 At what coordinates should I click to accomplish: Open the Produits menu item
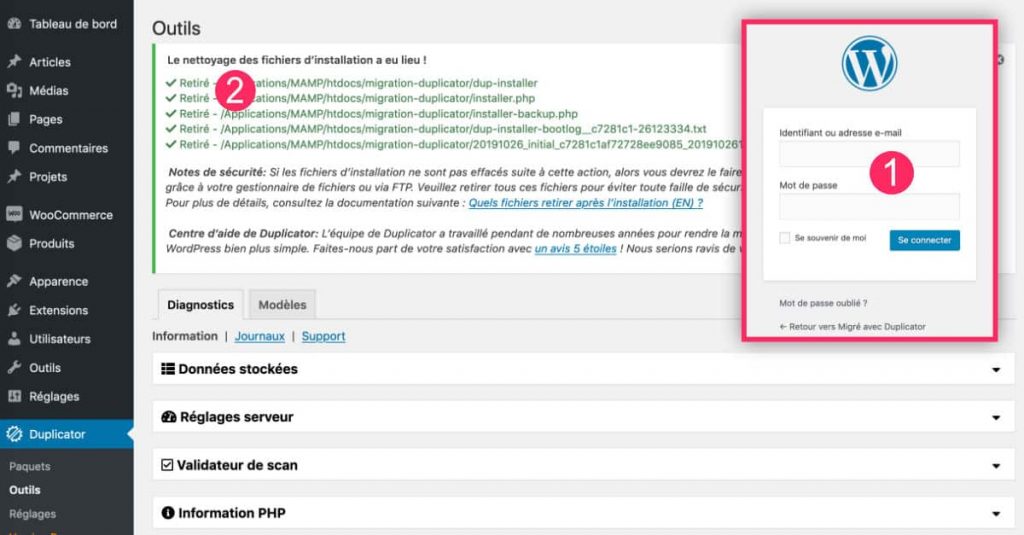coord(67,243)
